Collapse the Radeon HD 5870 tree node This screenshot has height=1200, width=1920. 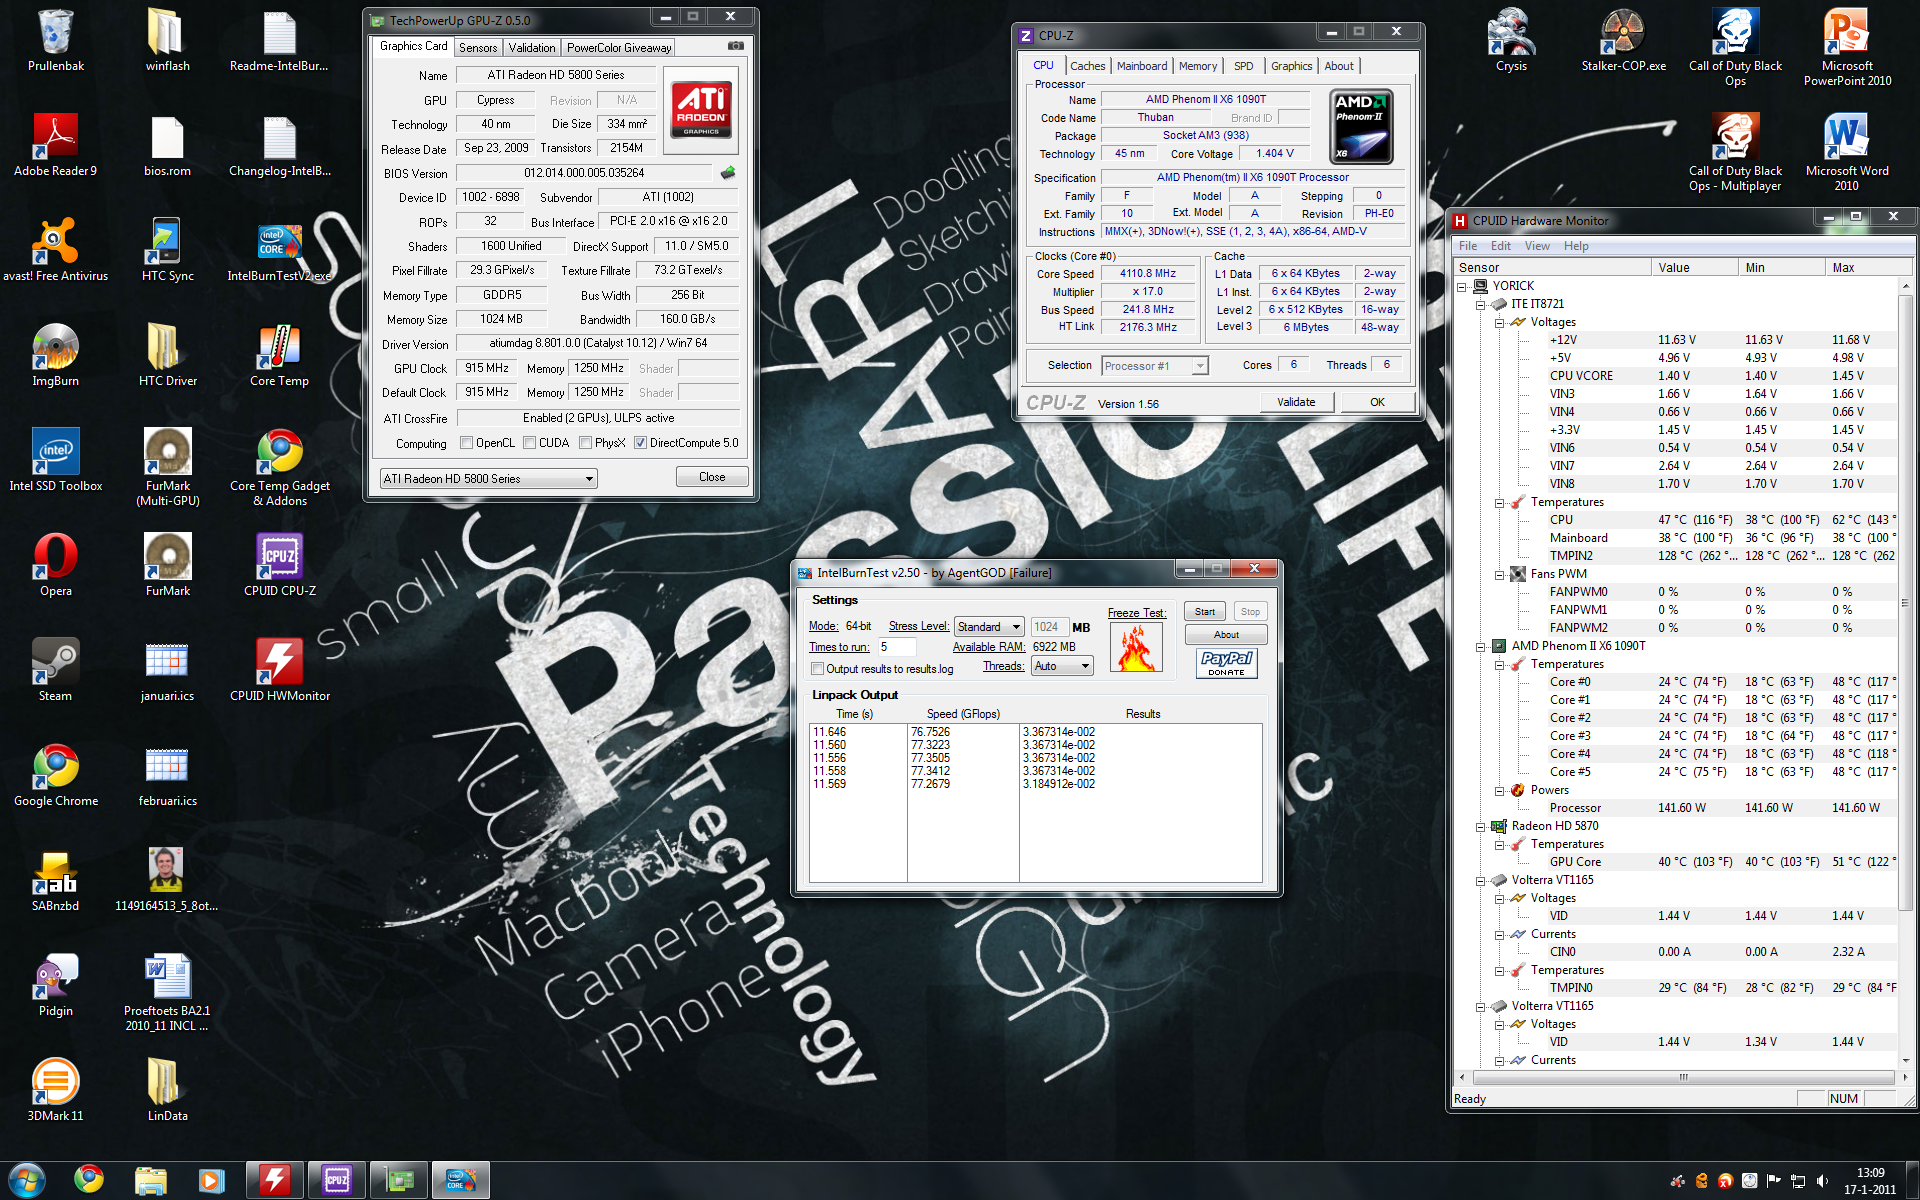1481,827
